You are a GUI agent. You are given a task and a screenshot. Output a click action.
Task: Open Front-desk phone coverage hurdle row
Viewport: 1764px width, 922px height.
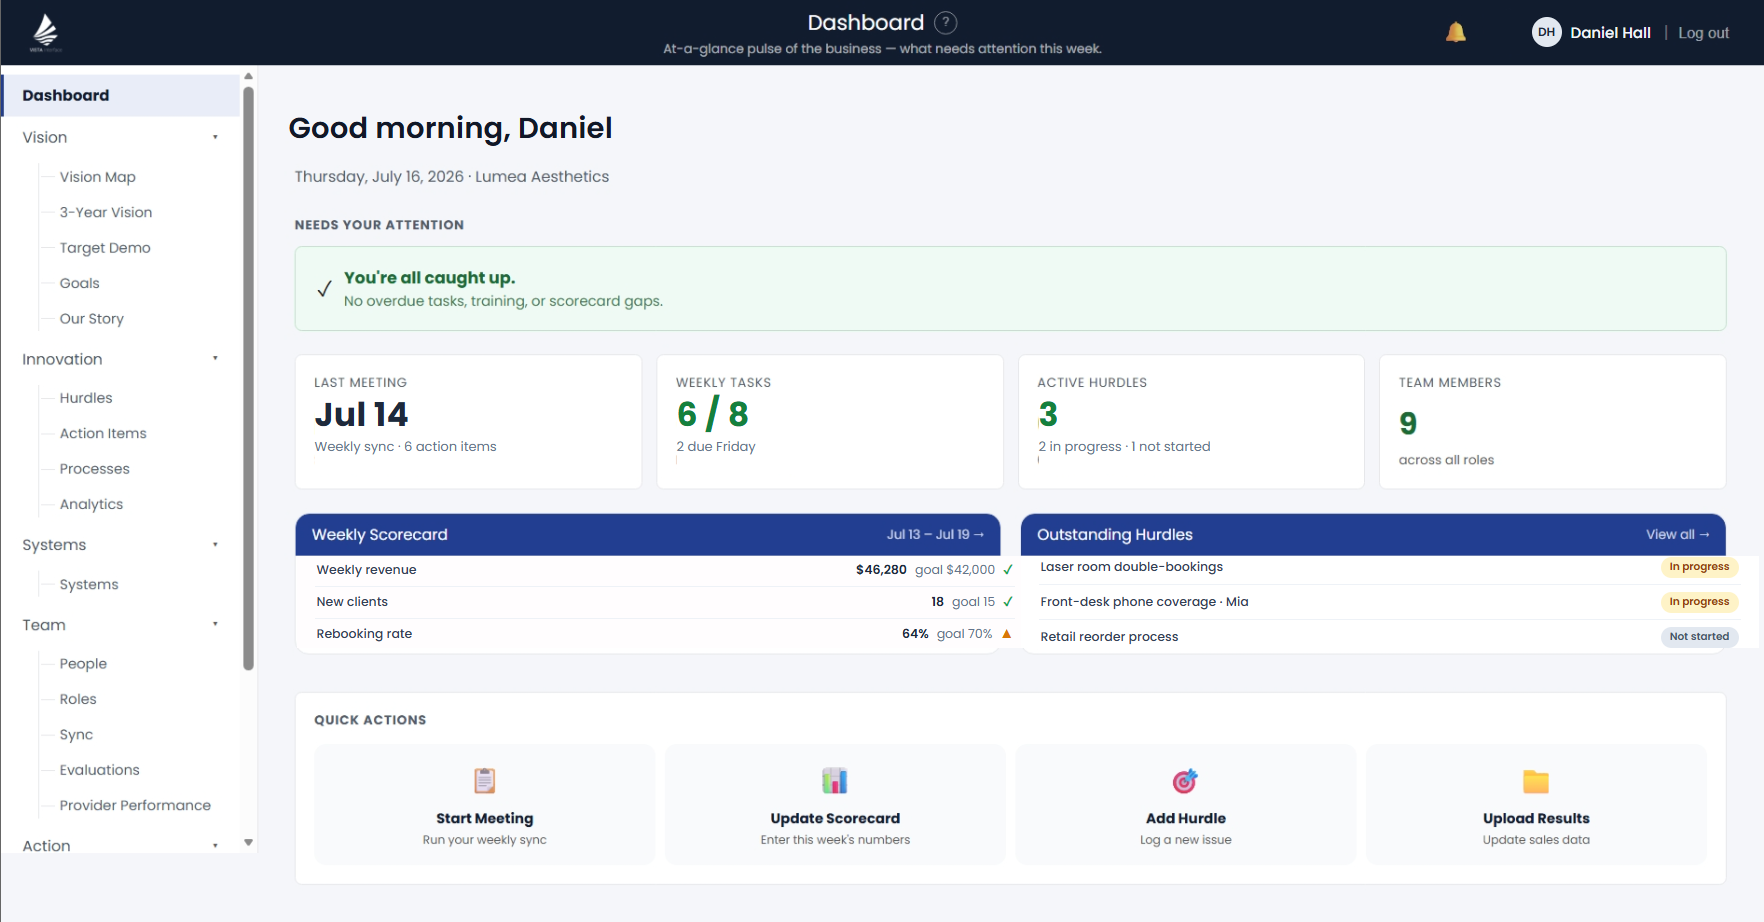tap(1389, 602)
